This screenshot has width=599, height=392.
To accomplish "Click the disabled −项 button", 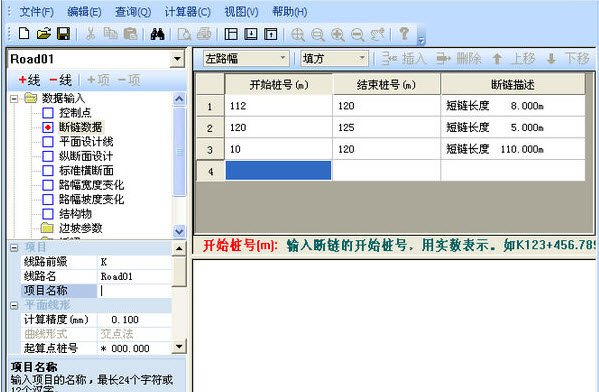I will point(129,80).
